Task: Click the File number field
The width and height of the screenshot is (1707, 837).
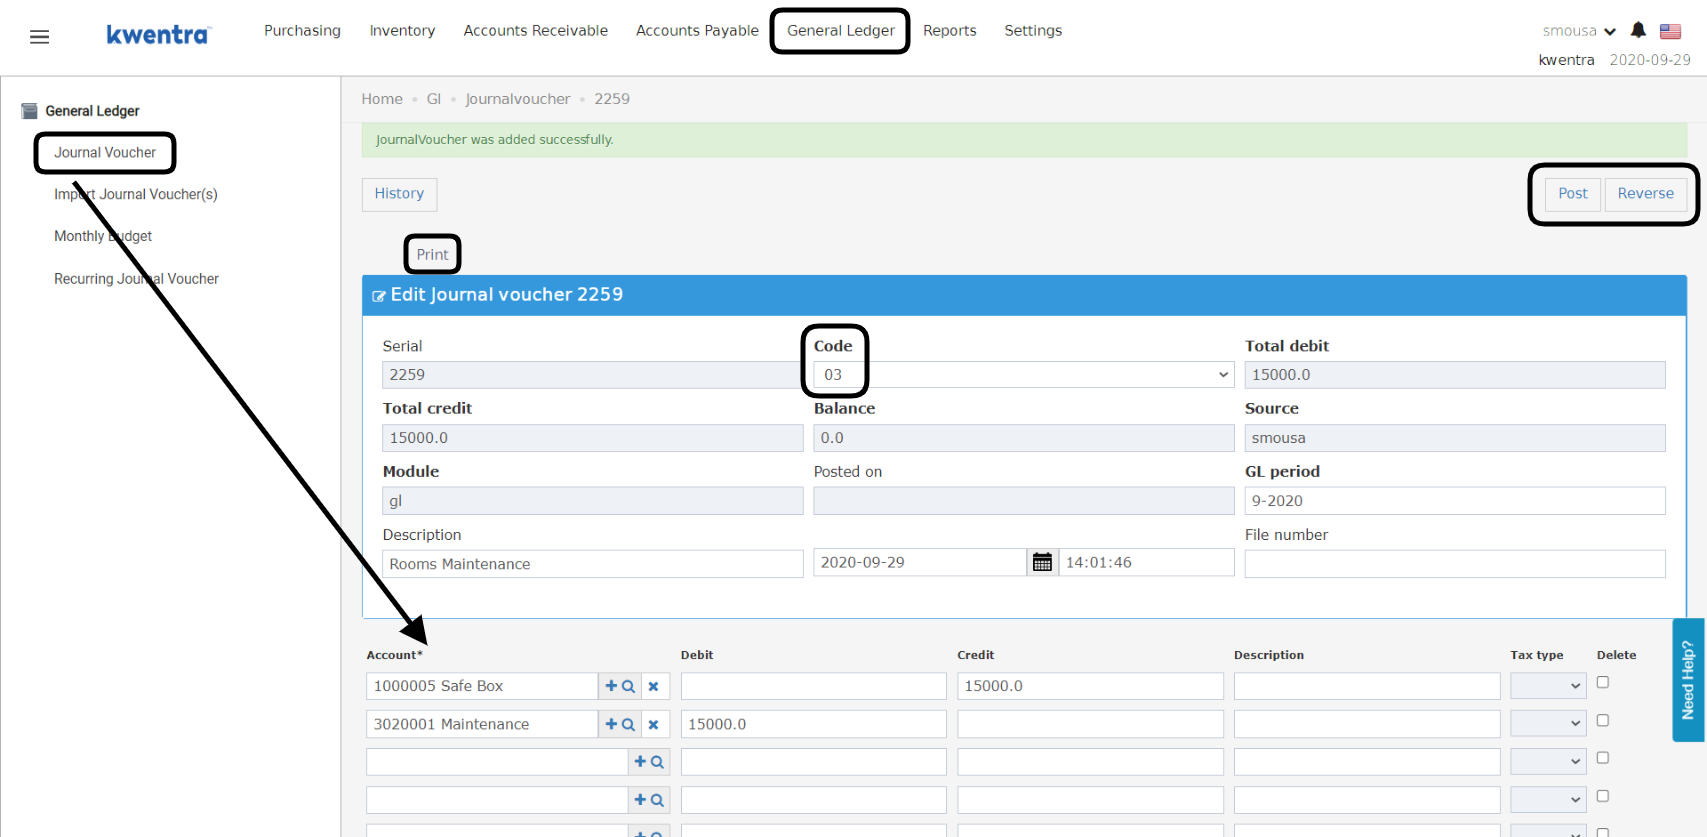Action: click(1455, 564)
